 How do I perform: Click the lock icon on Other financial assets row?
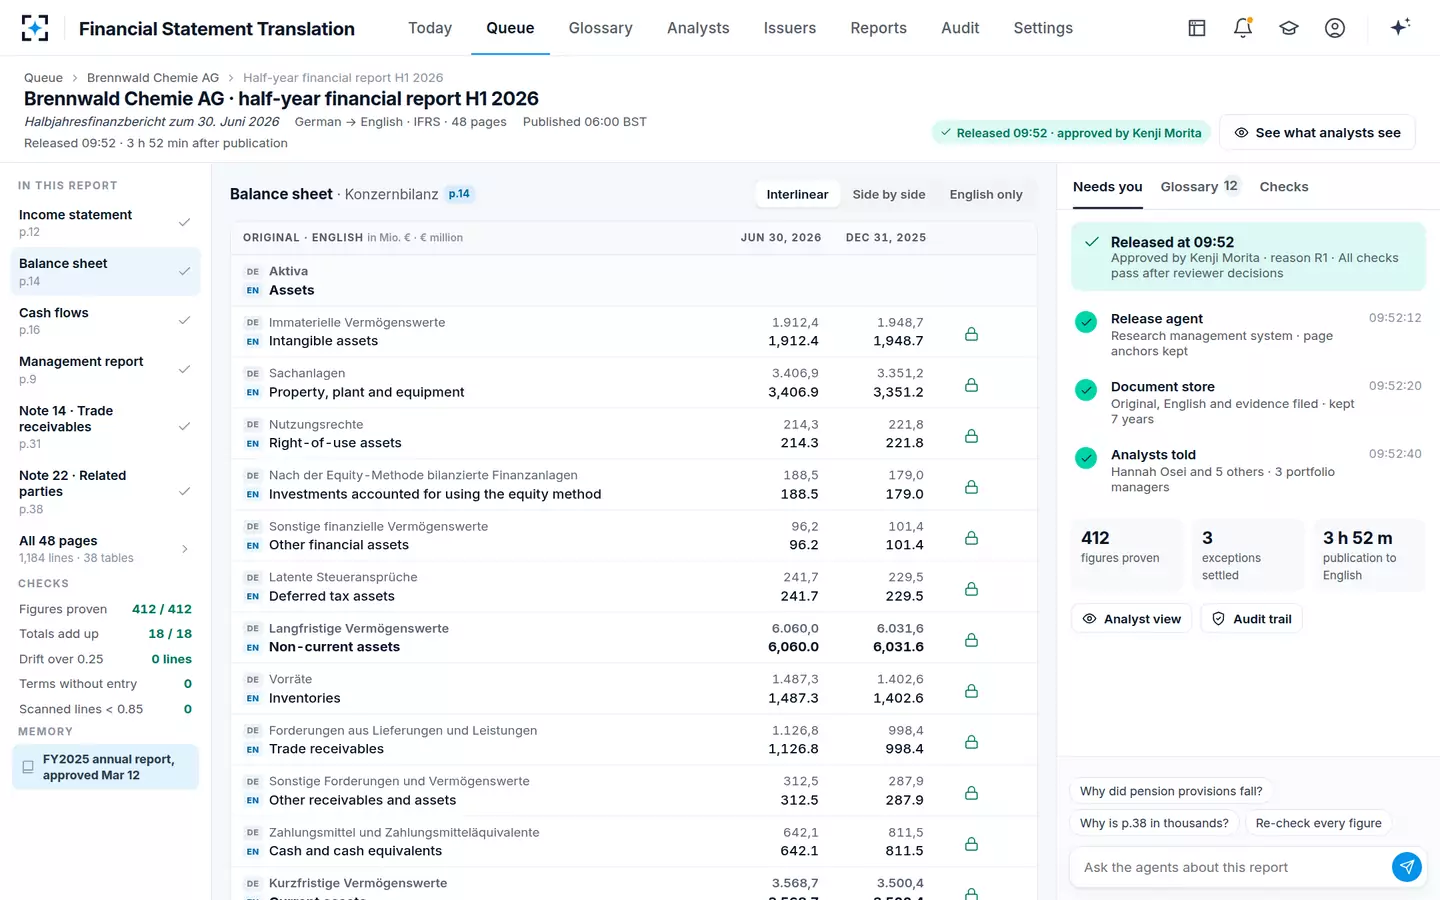point(971,538)
